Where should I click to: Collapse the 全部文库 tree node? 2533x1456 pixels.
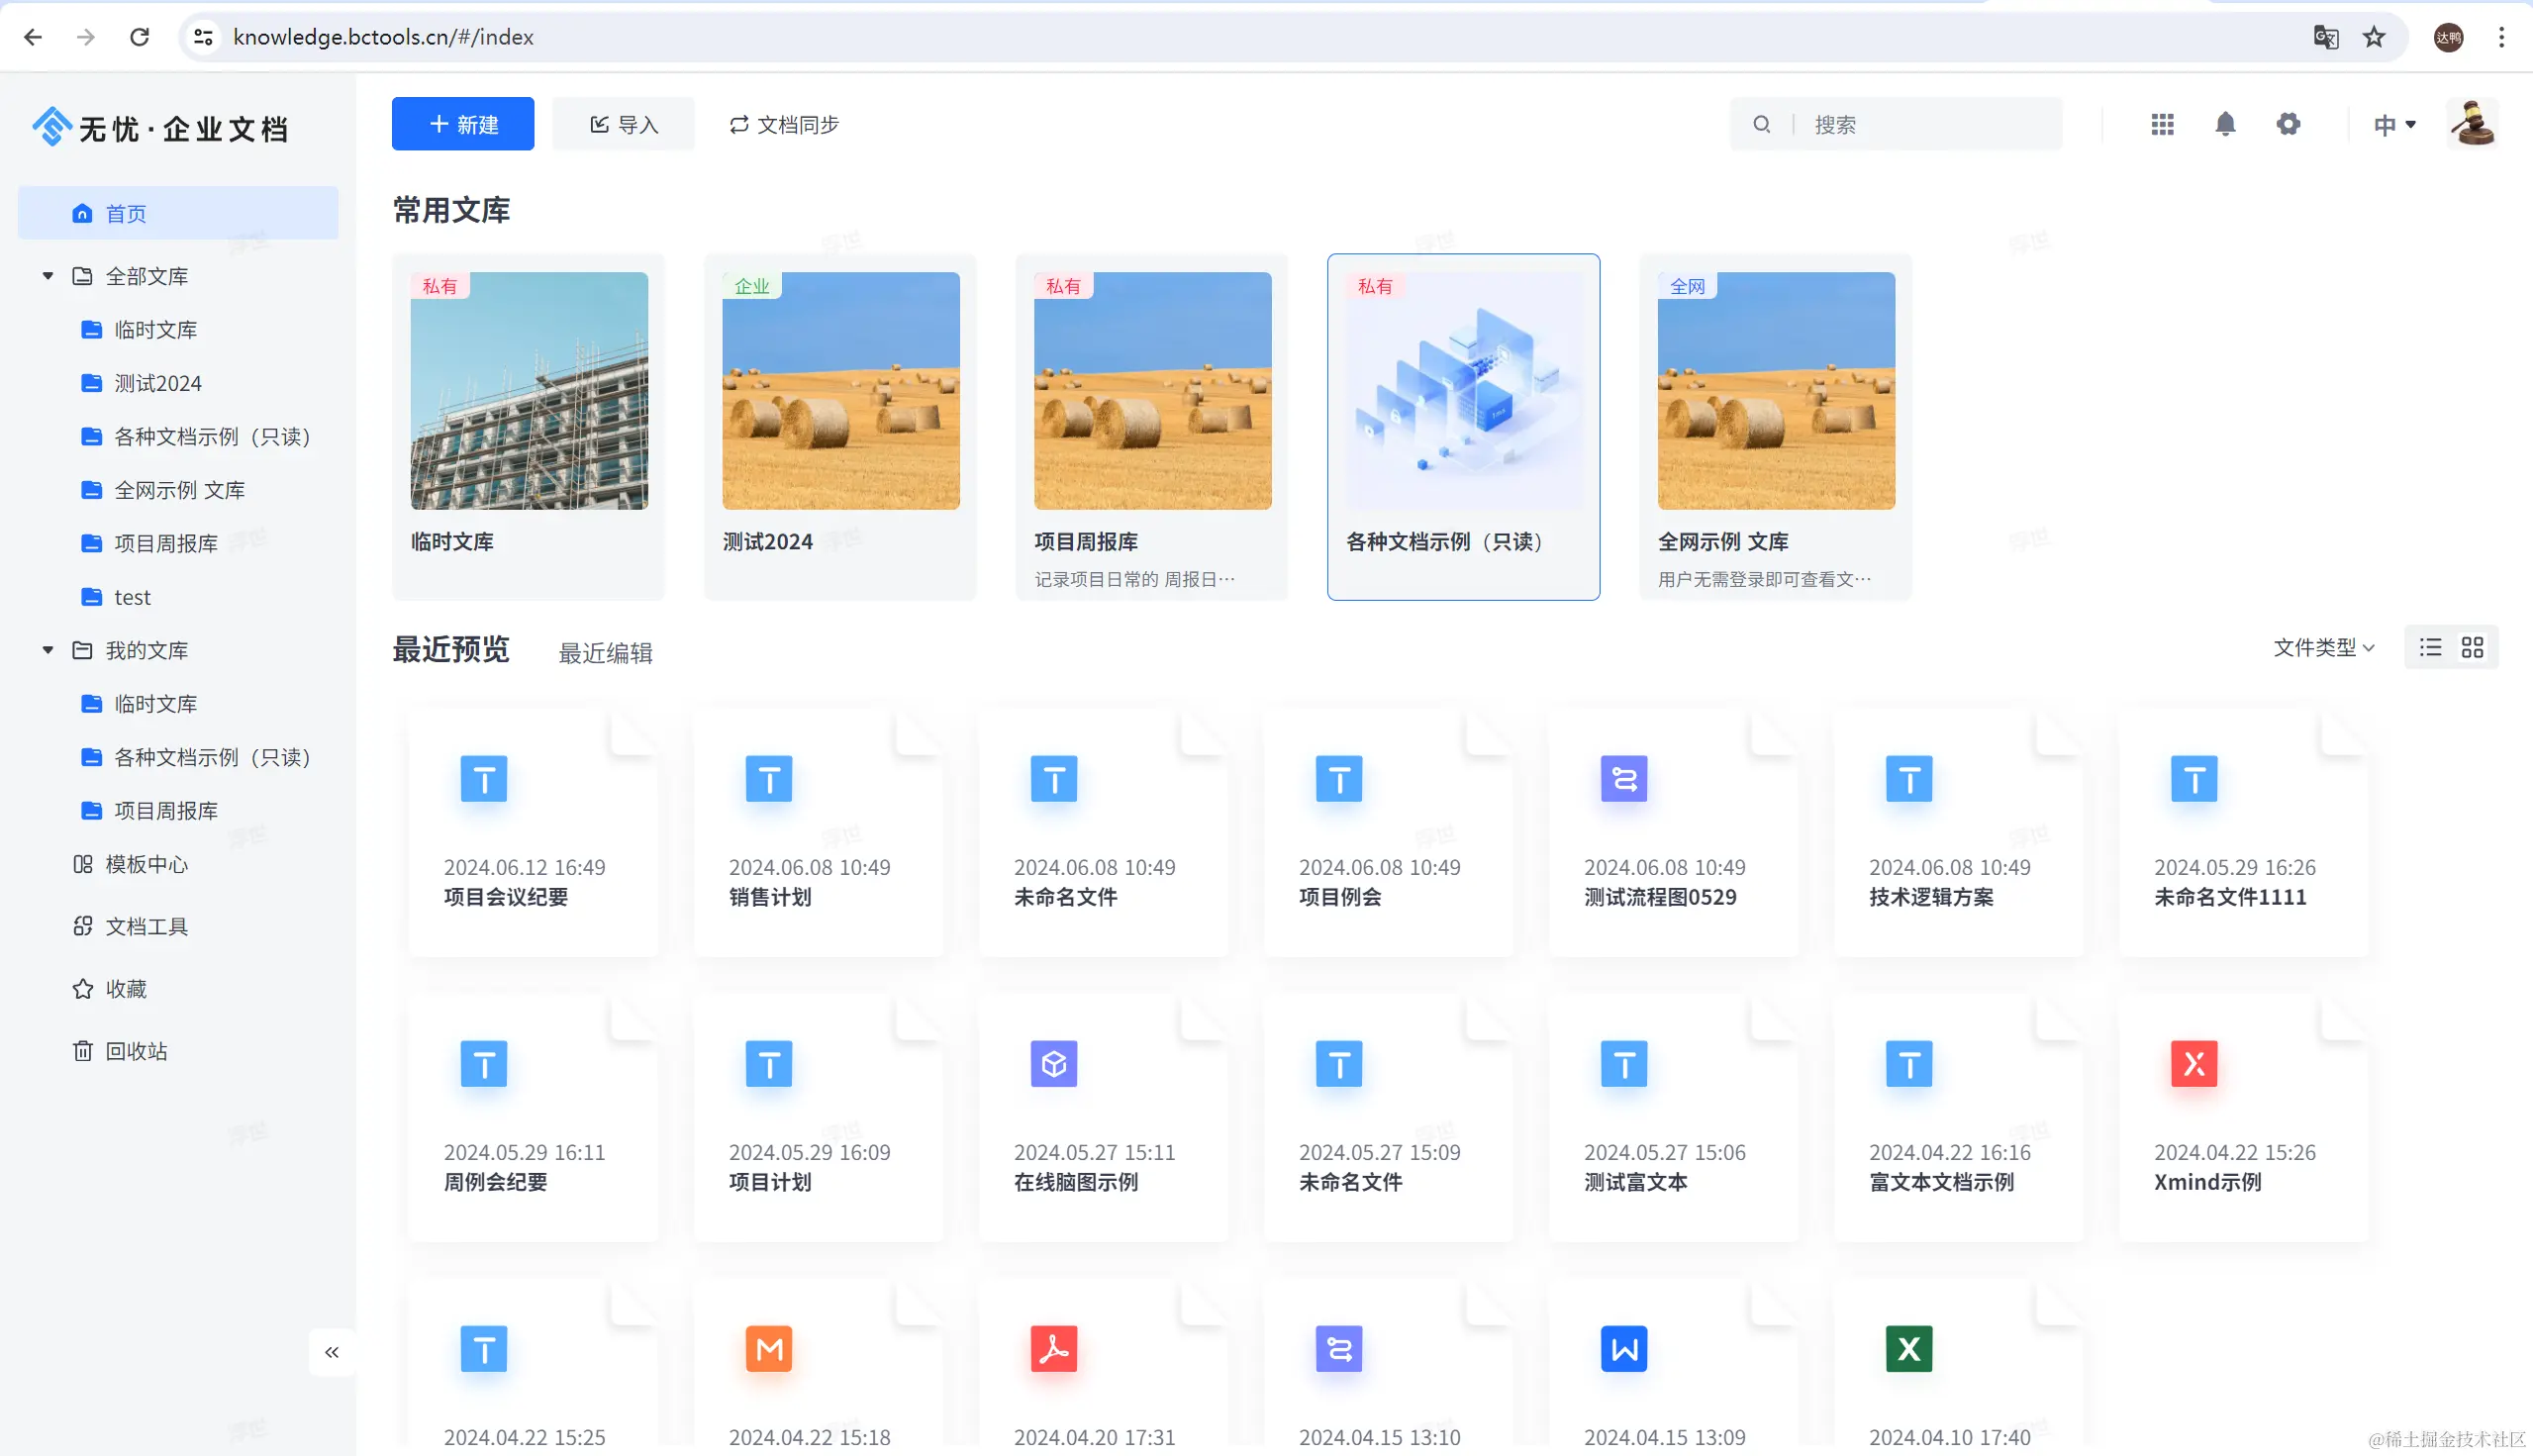tap(48, 276)
